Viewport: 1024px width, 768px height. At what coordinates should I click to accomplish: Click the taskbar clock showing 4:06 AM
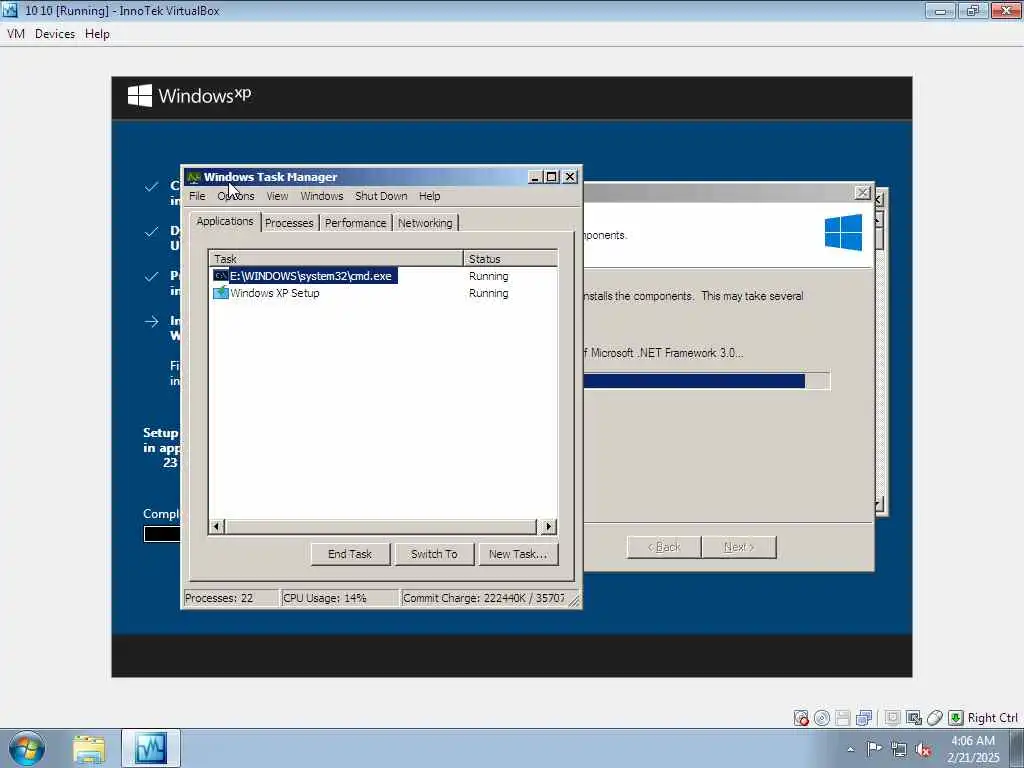click(x=973, y=748)
